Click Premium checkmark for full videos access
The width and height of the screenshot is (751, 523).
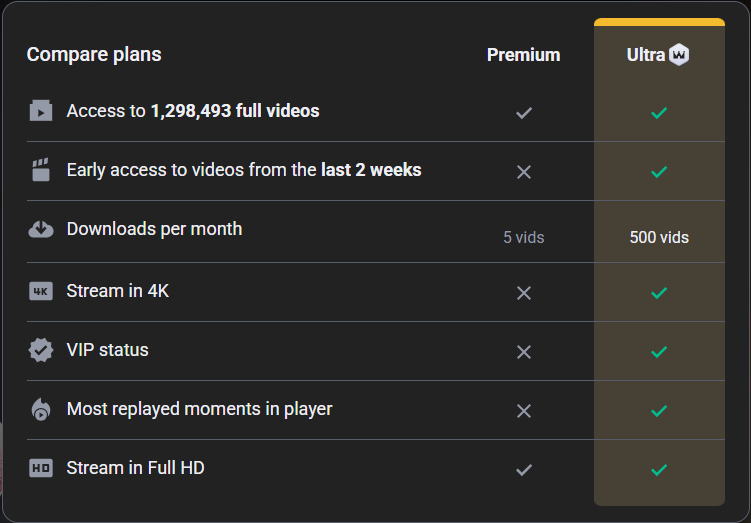point(523,113)
